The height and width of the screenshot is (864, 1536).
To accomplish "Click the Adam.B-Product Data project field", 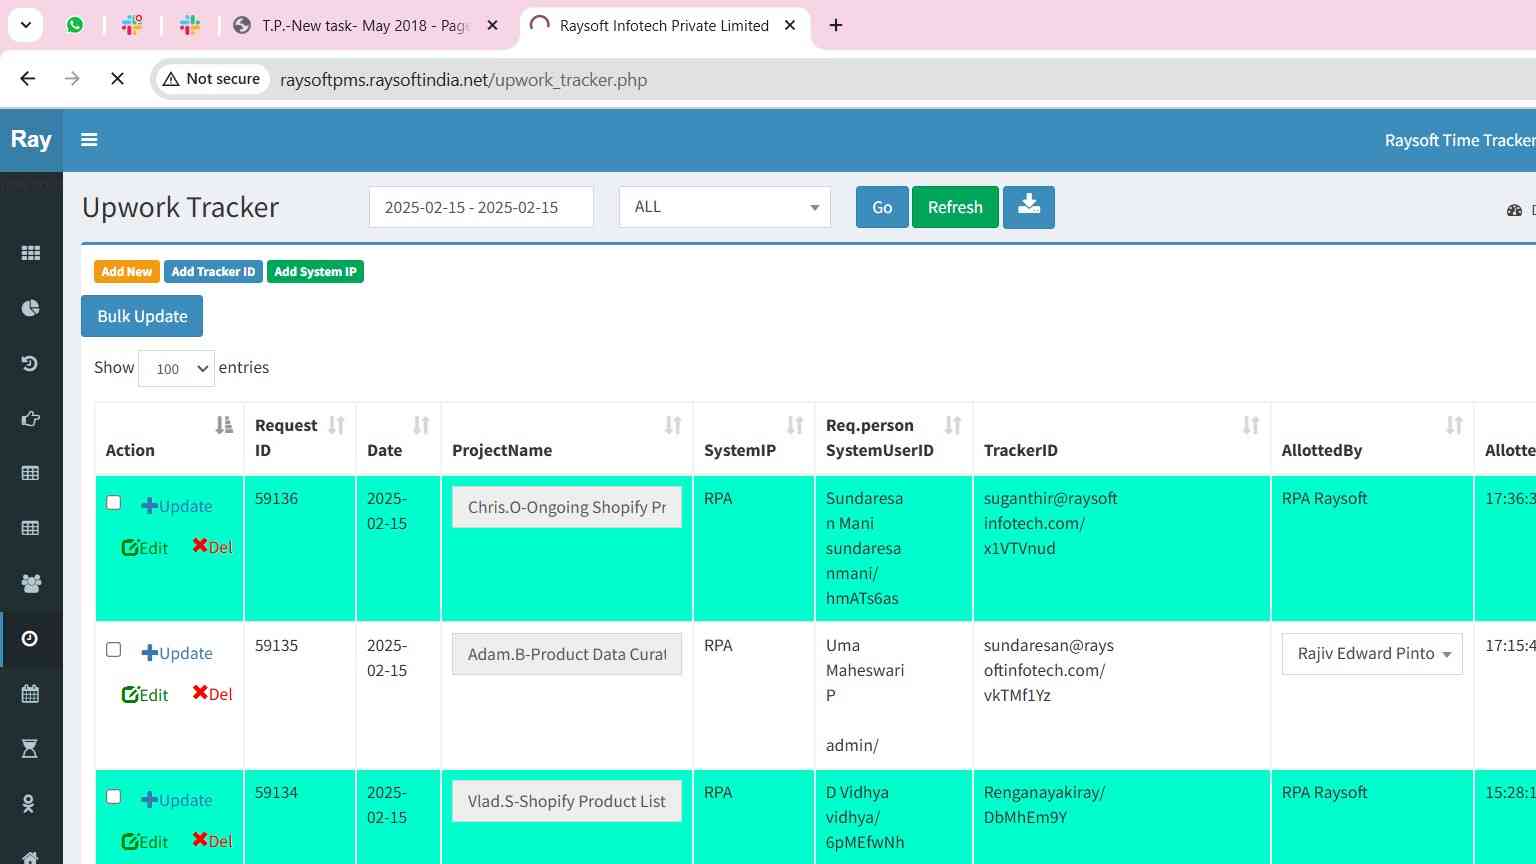I will point(567,654).
